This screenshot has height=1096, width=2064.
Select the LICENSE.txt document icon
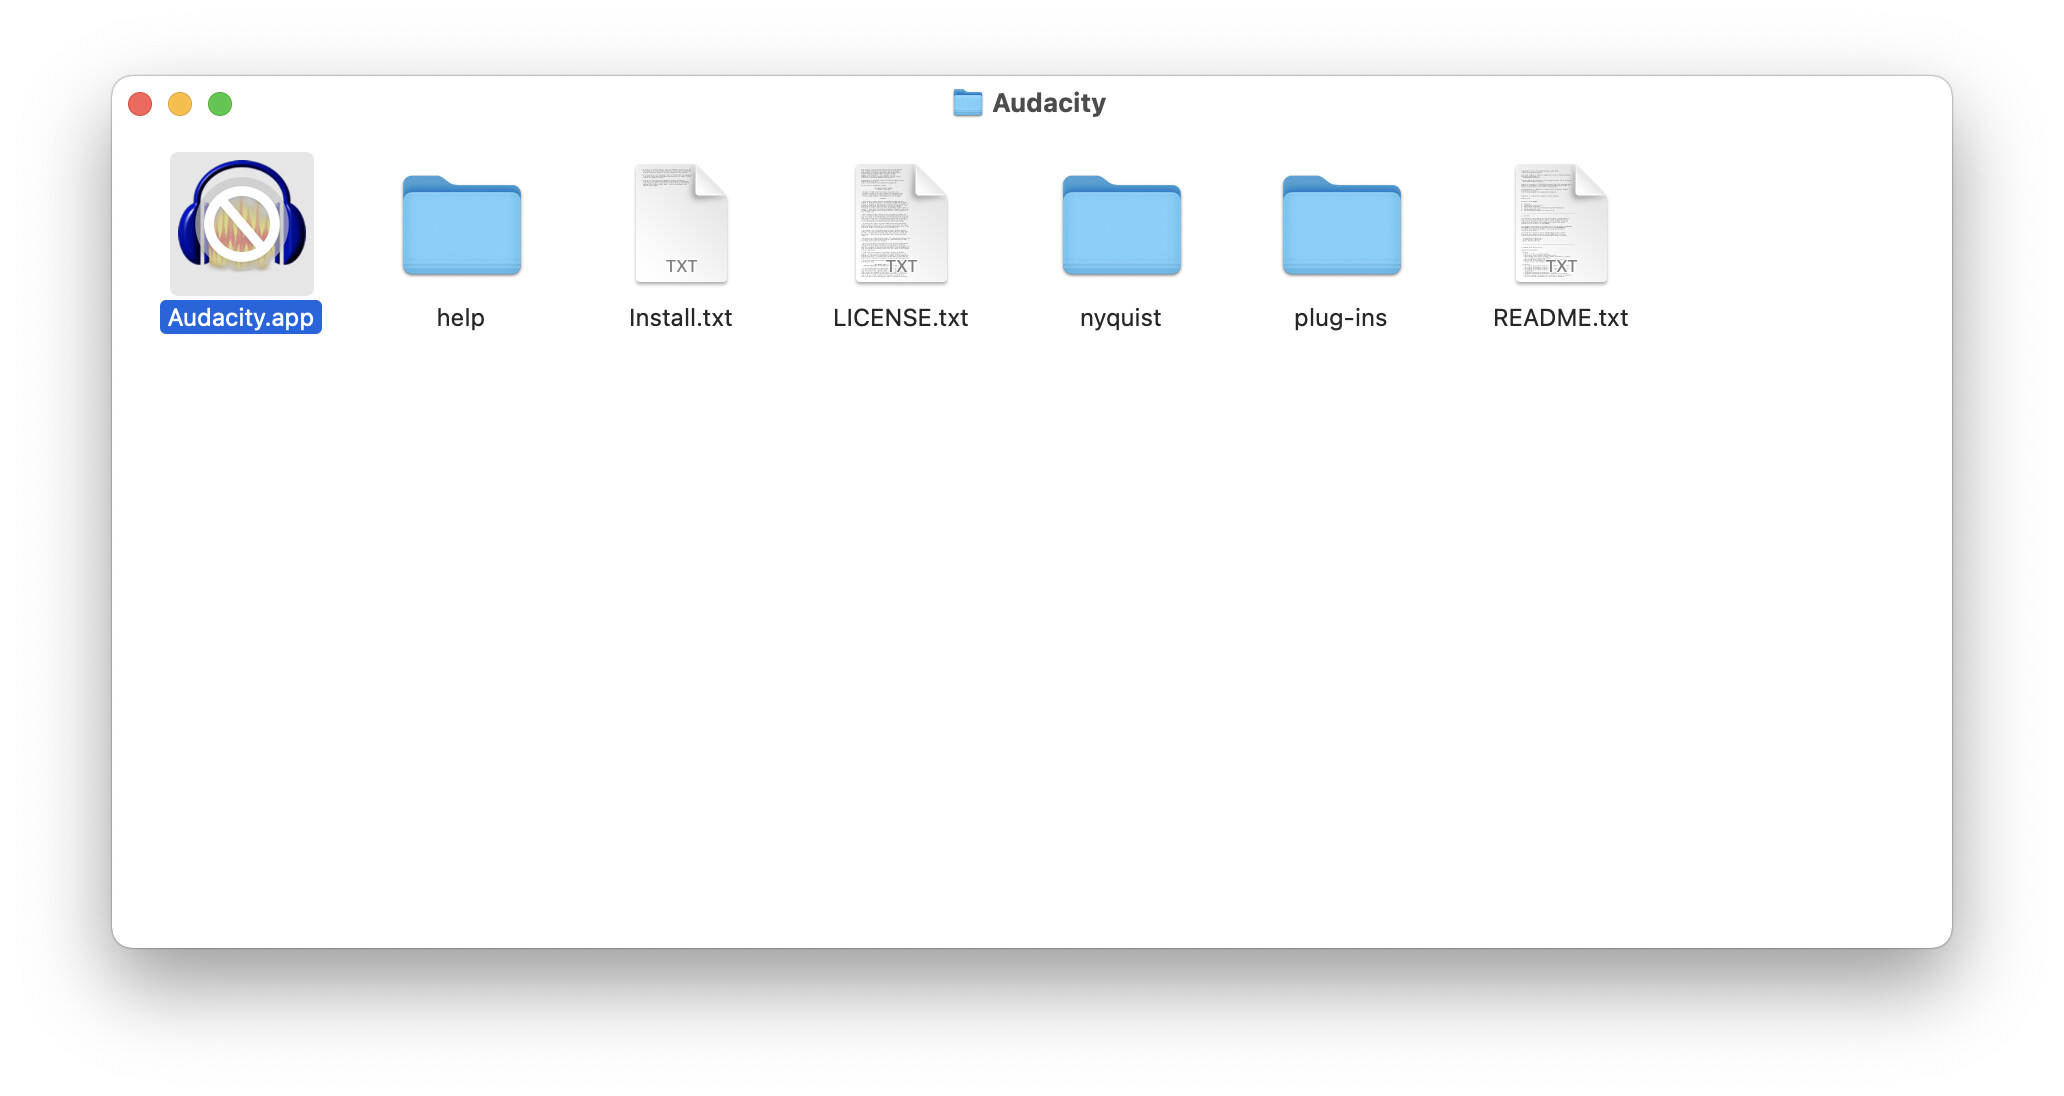pyautogui.click(x=901, y=224)
